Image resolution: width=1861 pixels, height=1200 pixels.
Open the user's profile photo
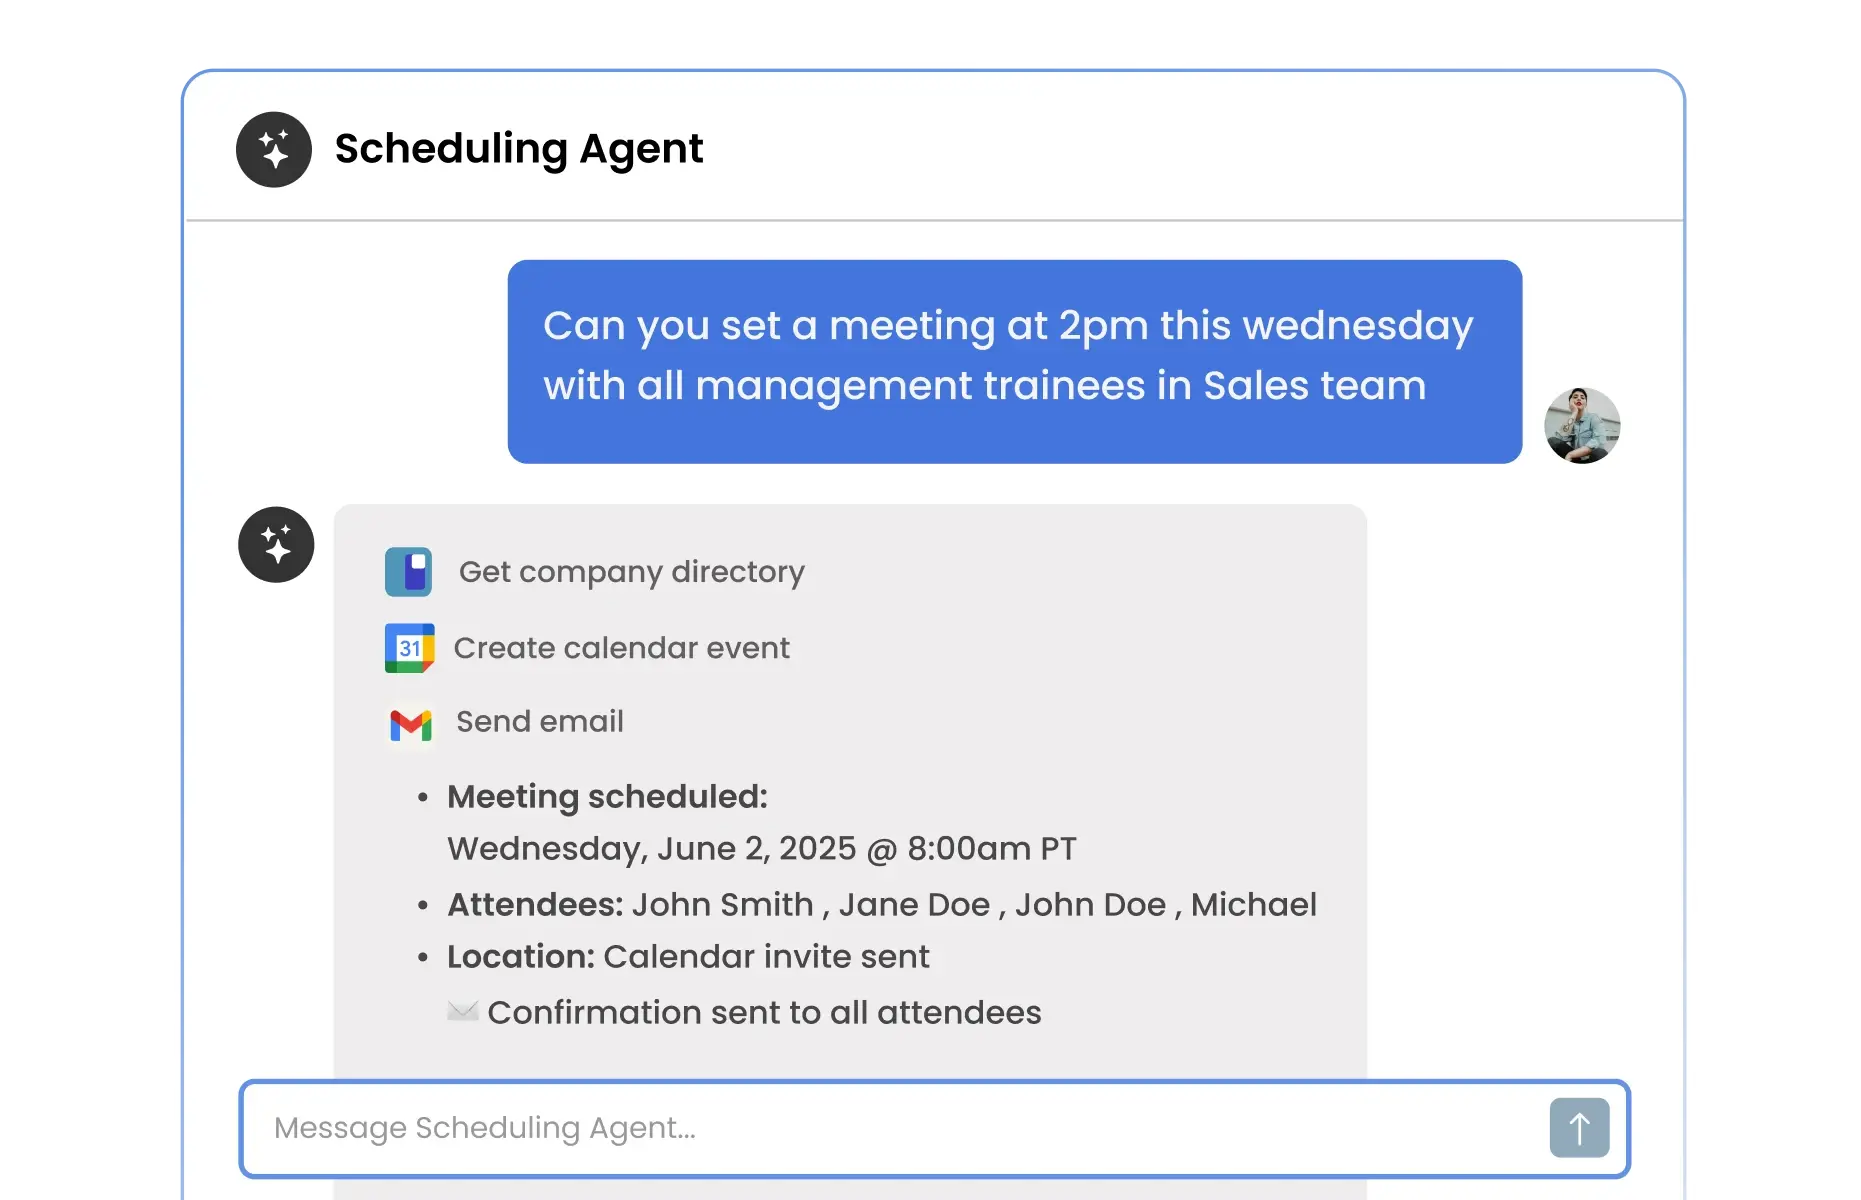tap(1582, 425)
